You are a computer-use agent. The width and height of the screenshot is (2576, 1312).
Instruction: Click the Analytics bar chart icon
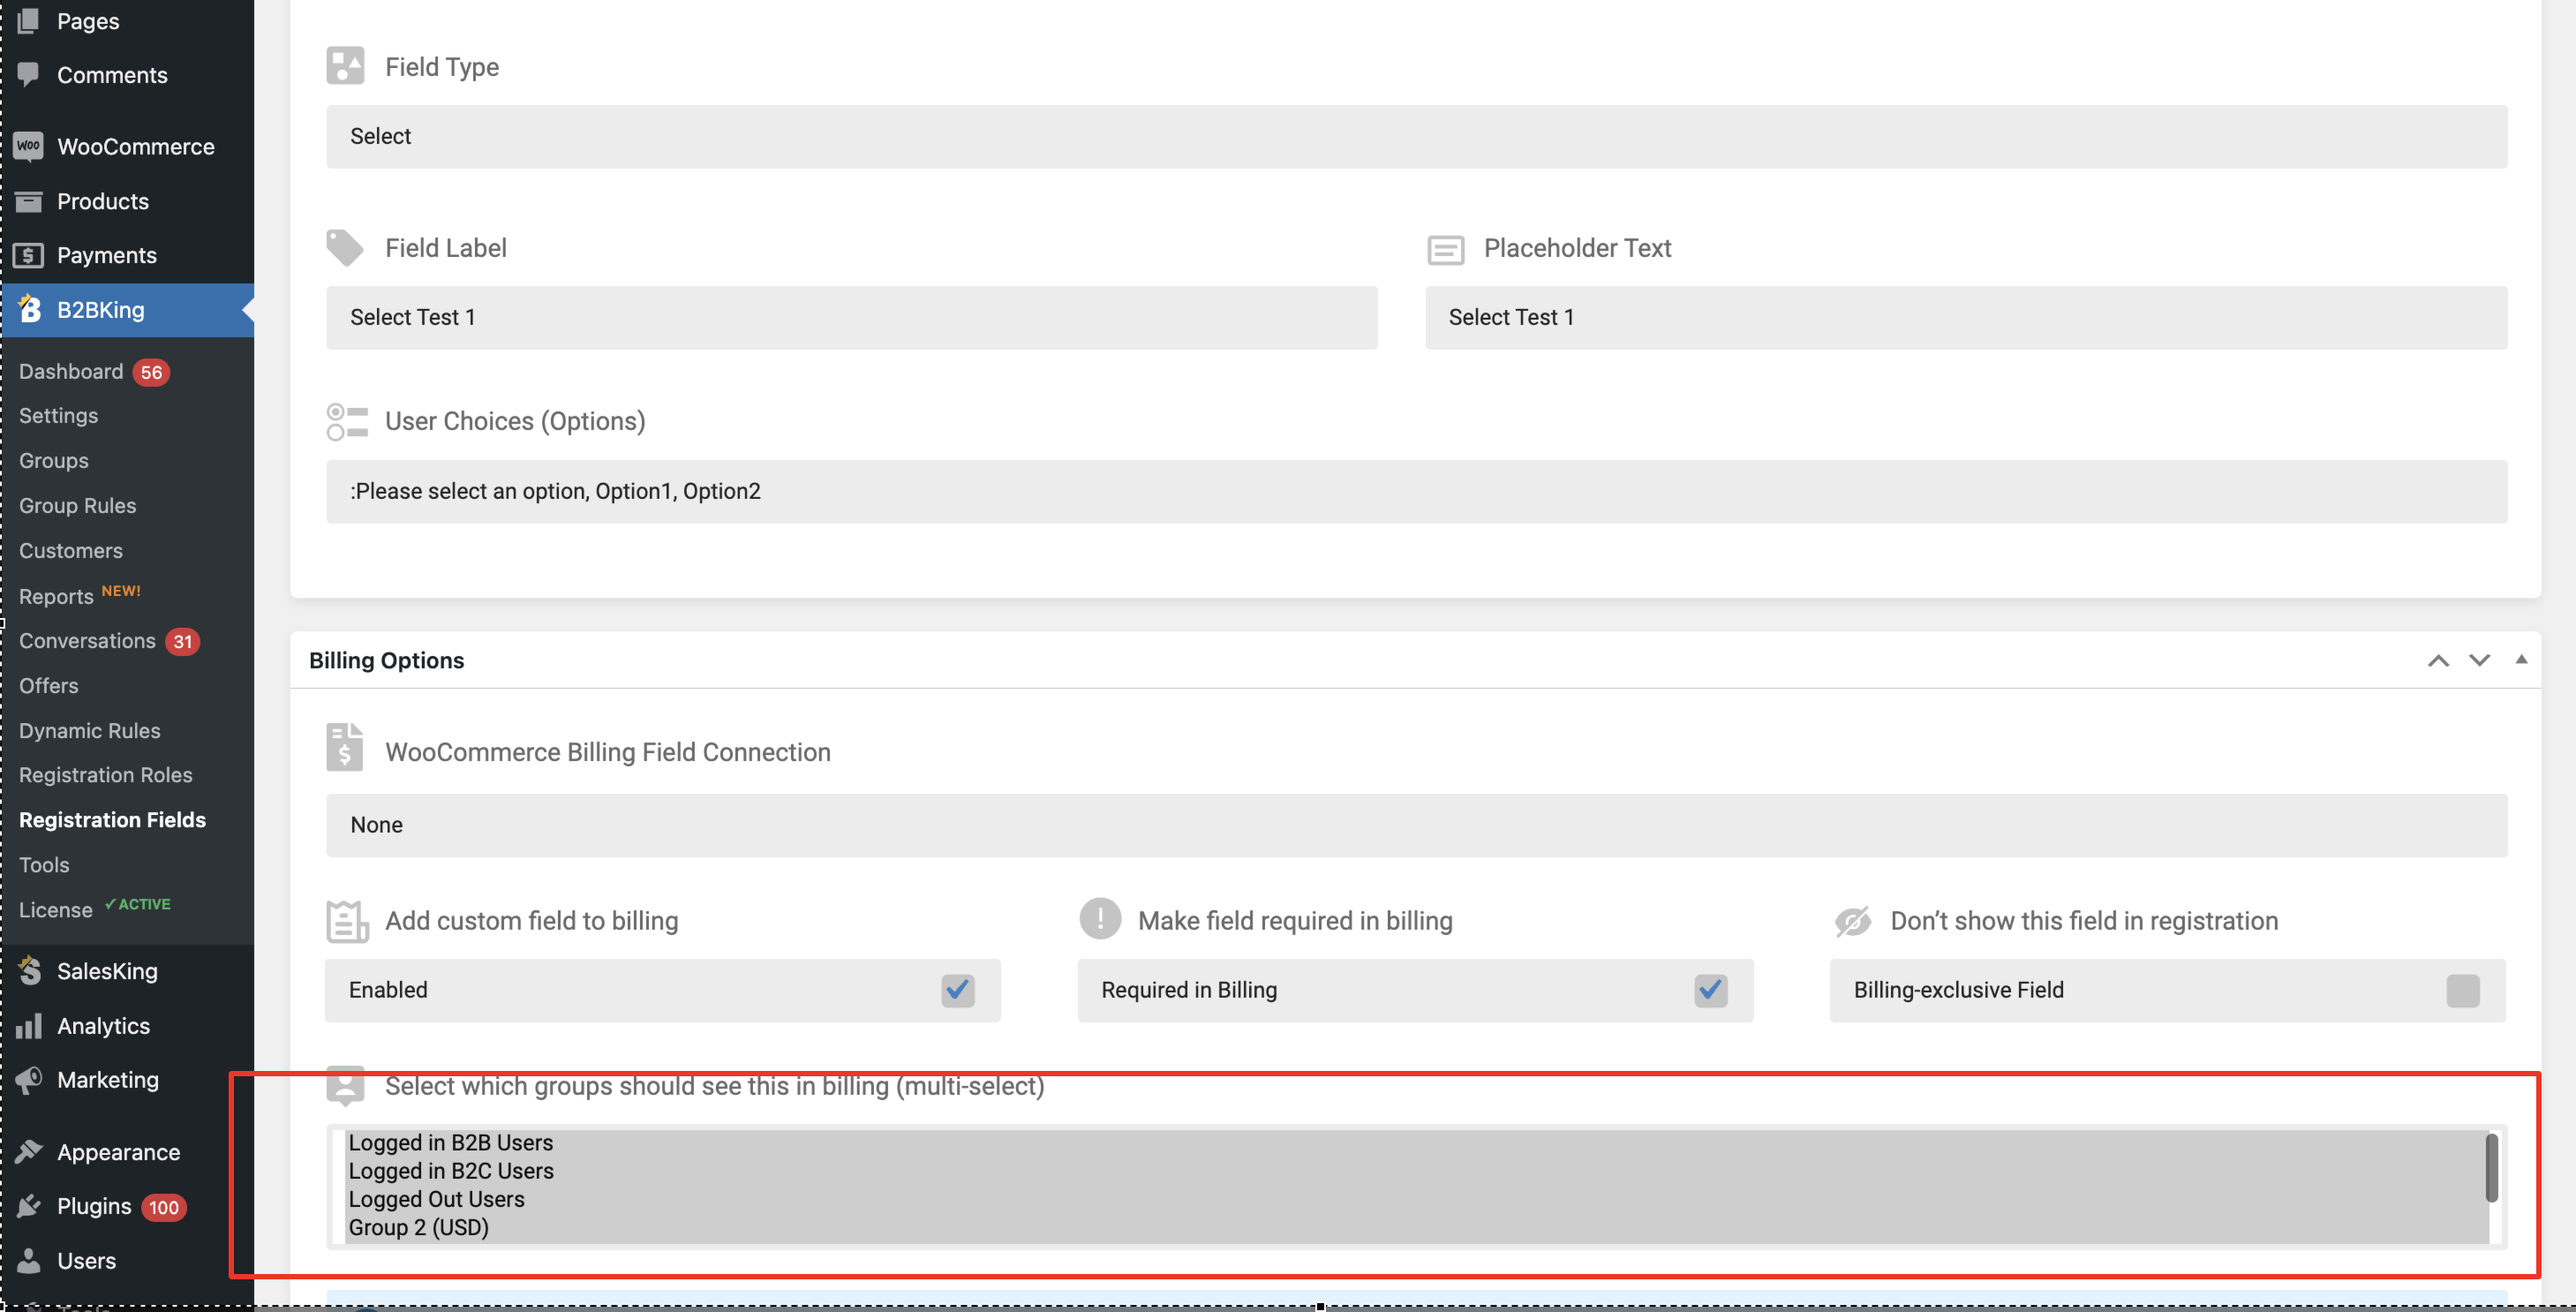(x=29, y=1025)
